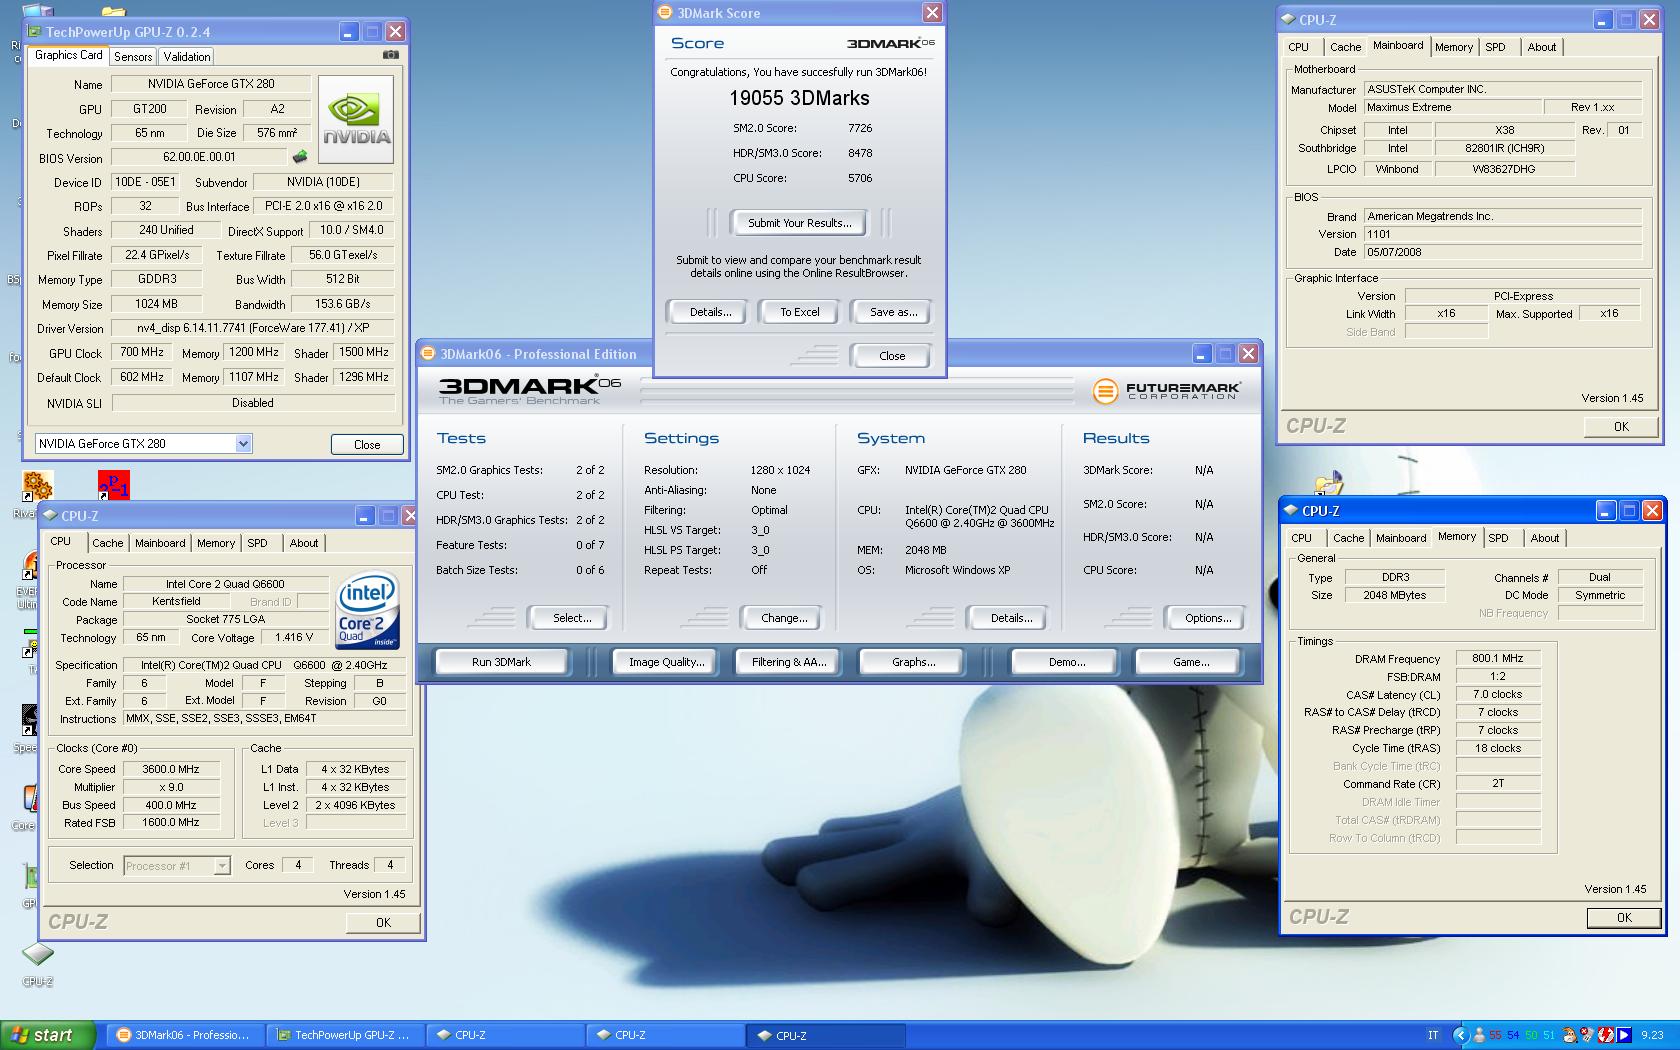Click Save as in 3DMark Score window
This screenshot has height=1050, width=1680.
[893, 312]
